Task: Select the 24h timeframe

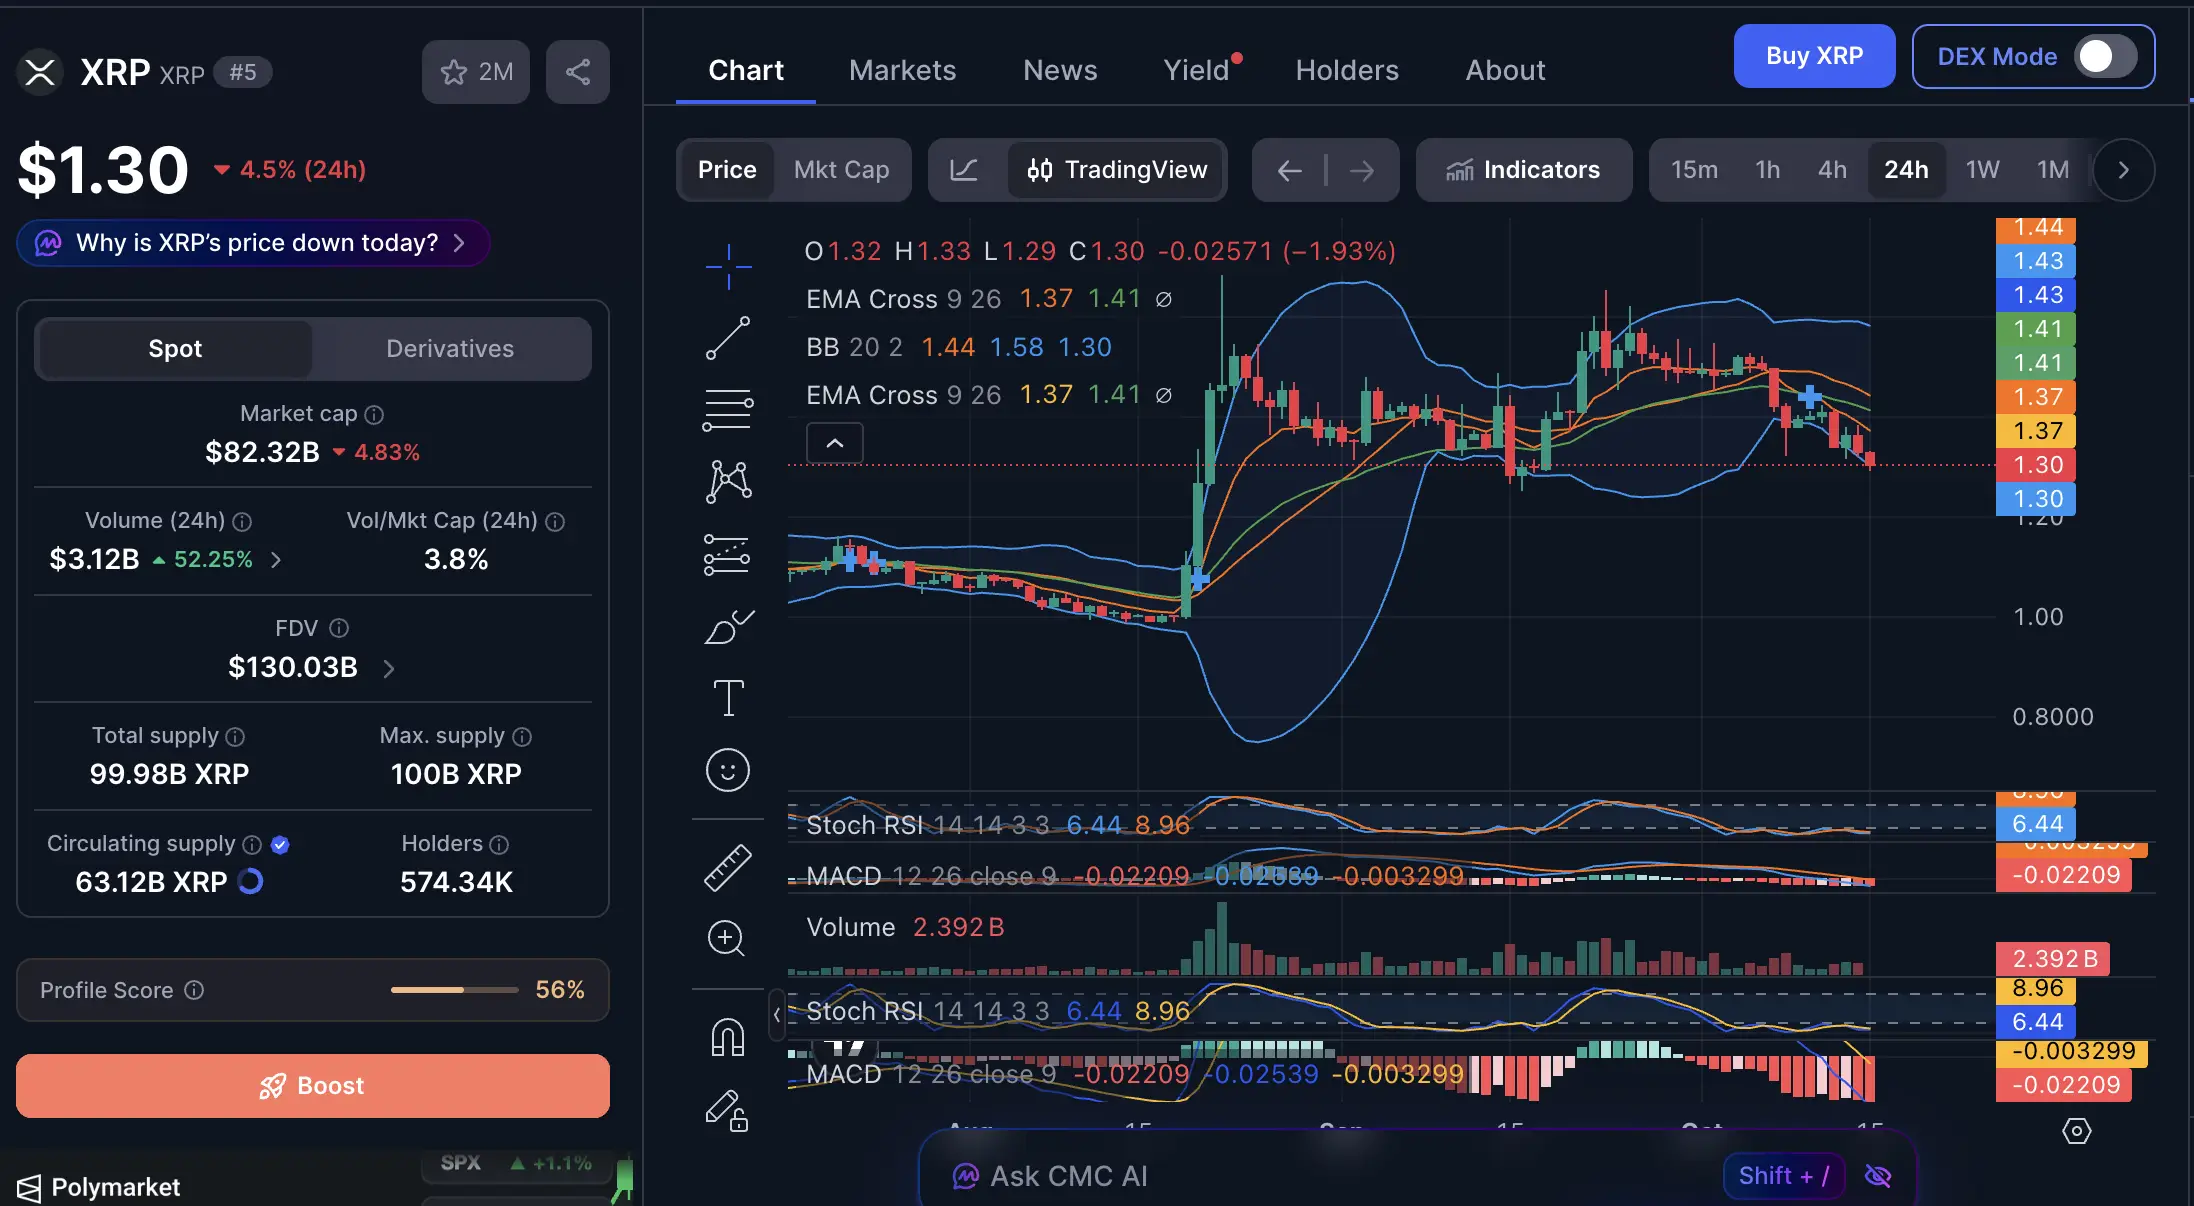Action: coord(1906,170)
